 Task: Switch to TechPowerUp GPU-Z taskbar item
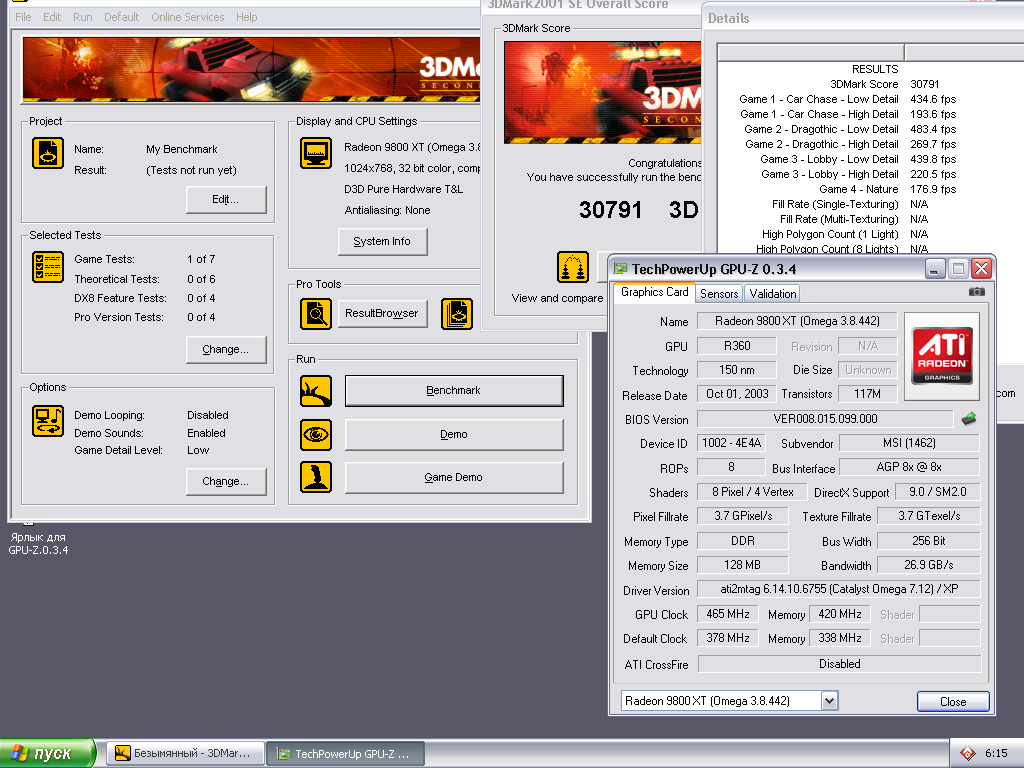click(x=346, y=754)
